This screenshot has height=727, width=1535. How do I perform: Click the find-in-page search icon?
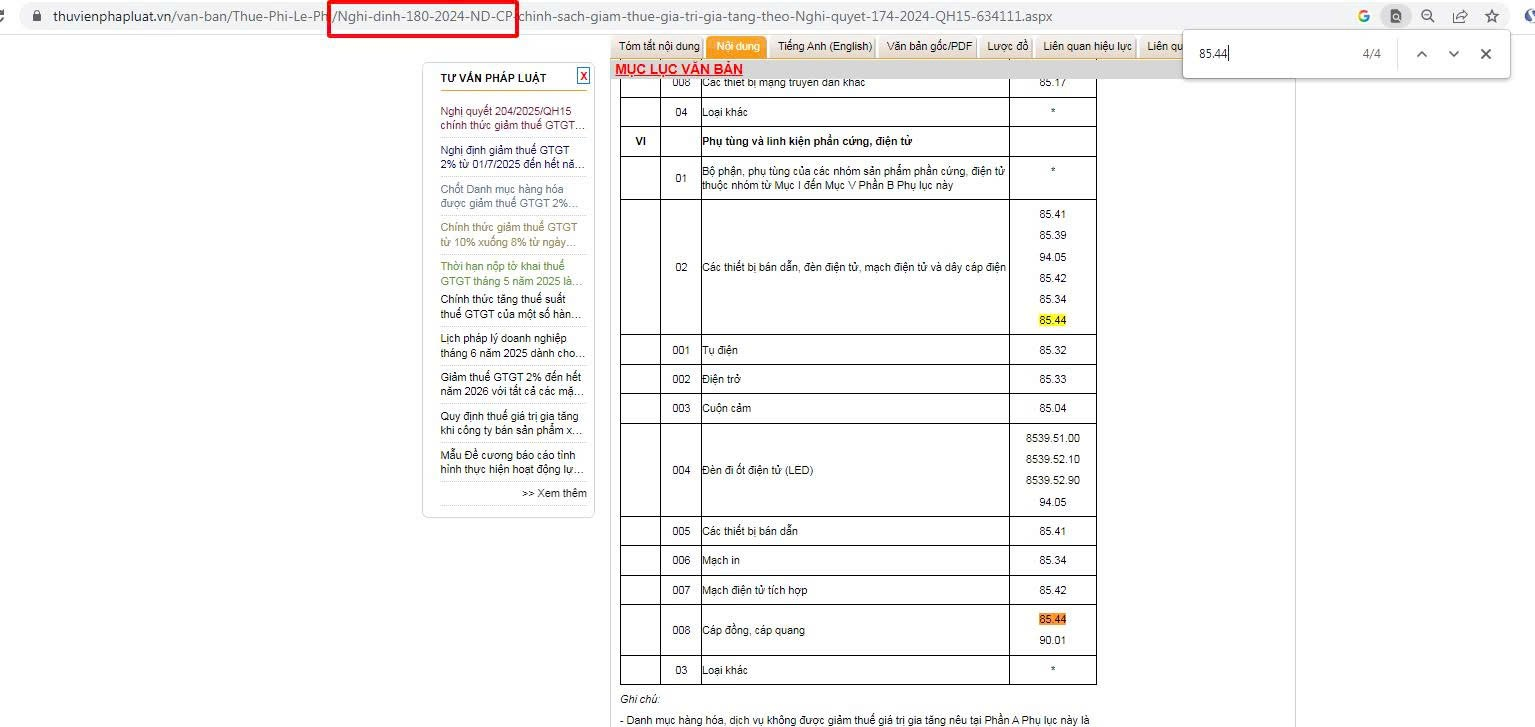pyautogui.click(x=1395, y=16)
